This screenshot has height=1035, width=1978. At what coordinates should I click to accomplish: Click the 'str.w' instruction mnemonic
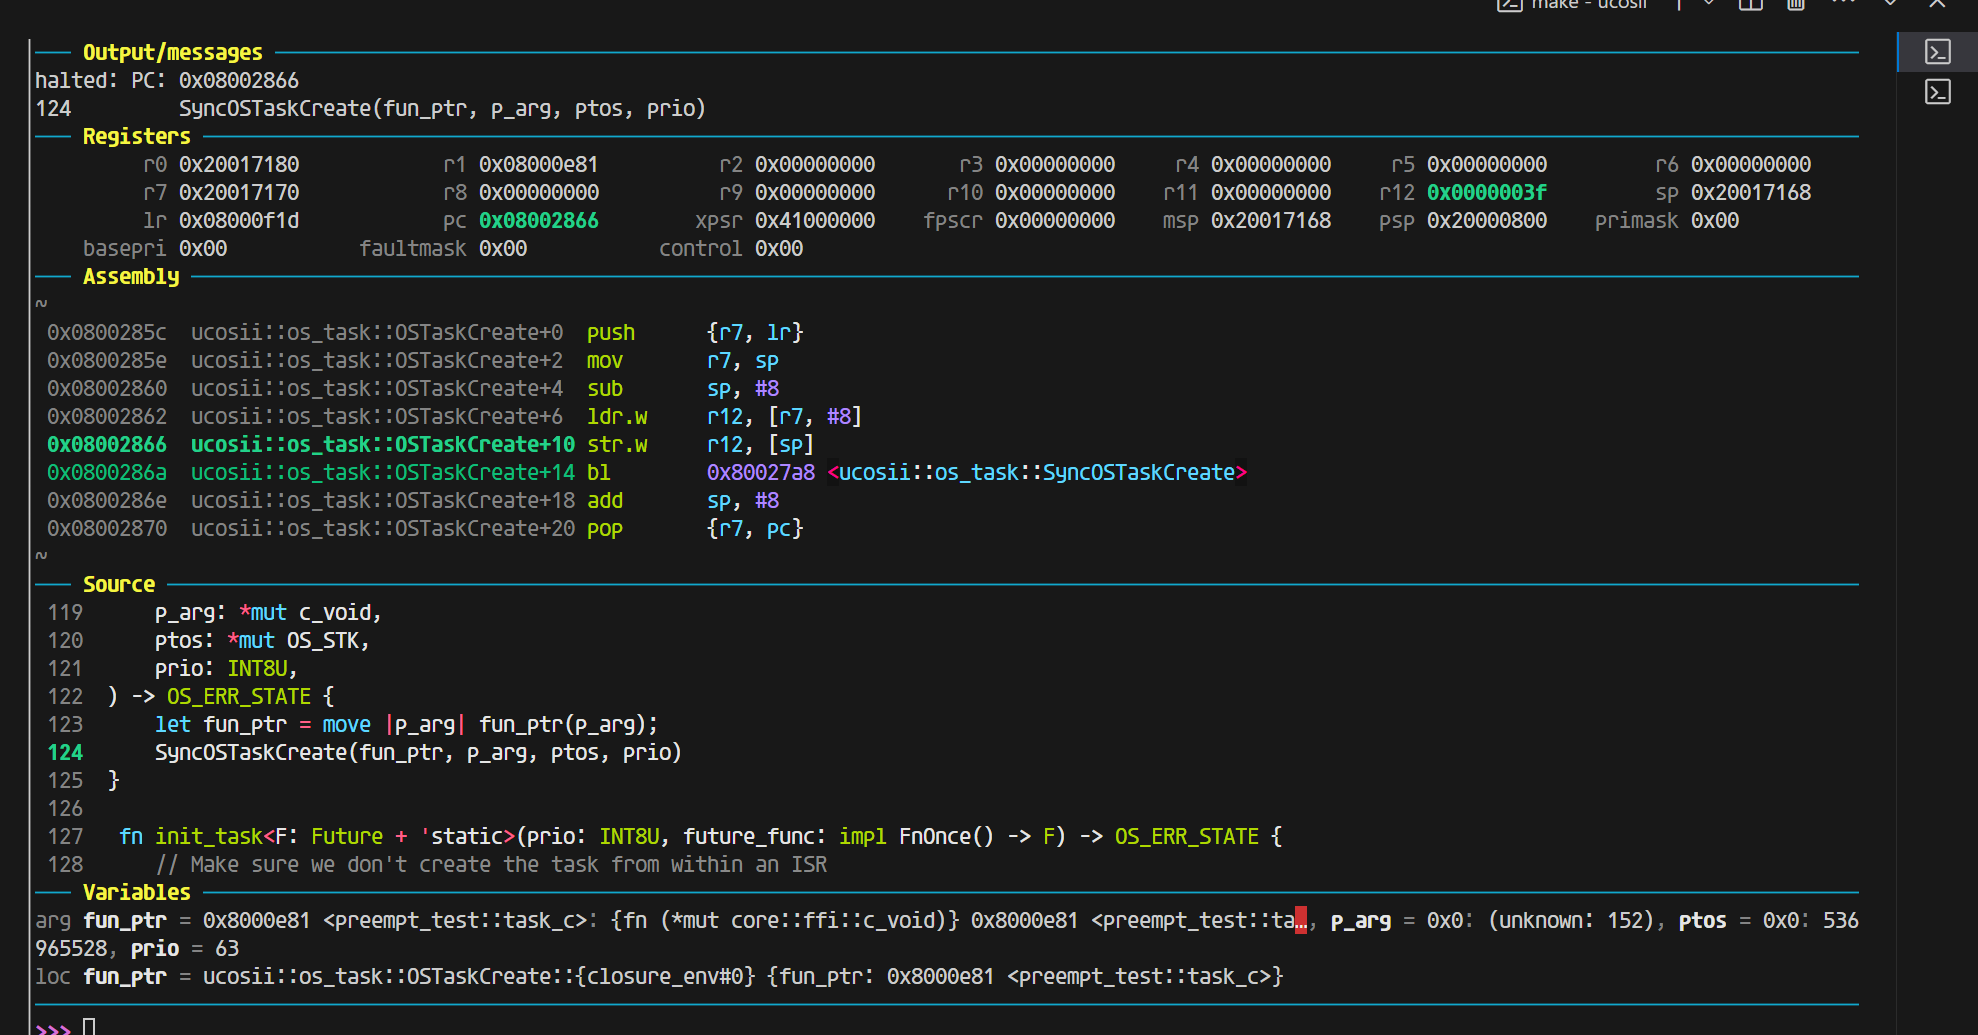pos(617,444)
